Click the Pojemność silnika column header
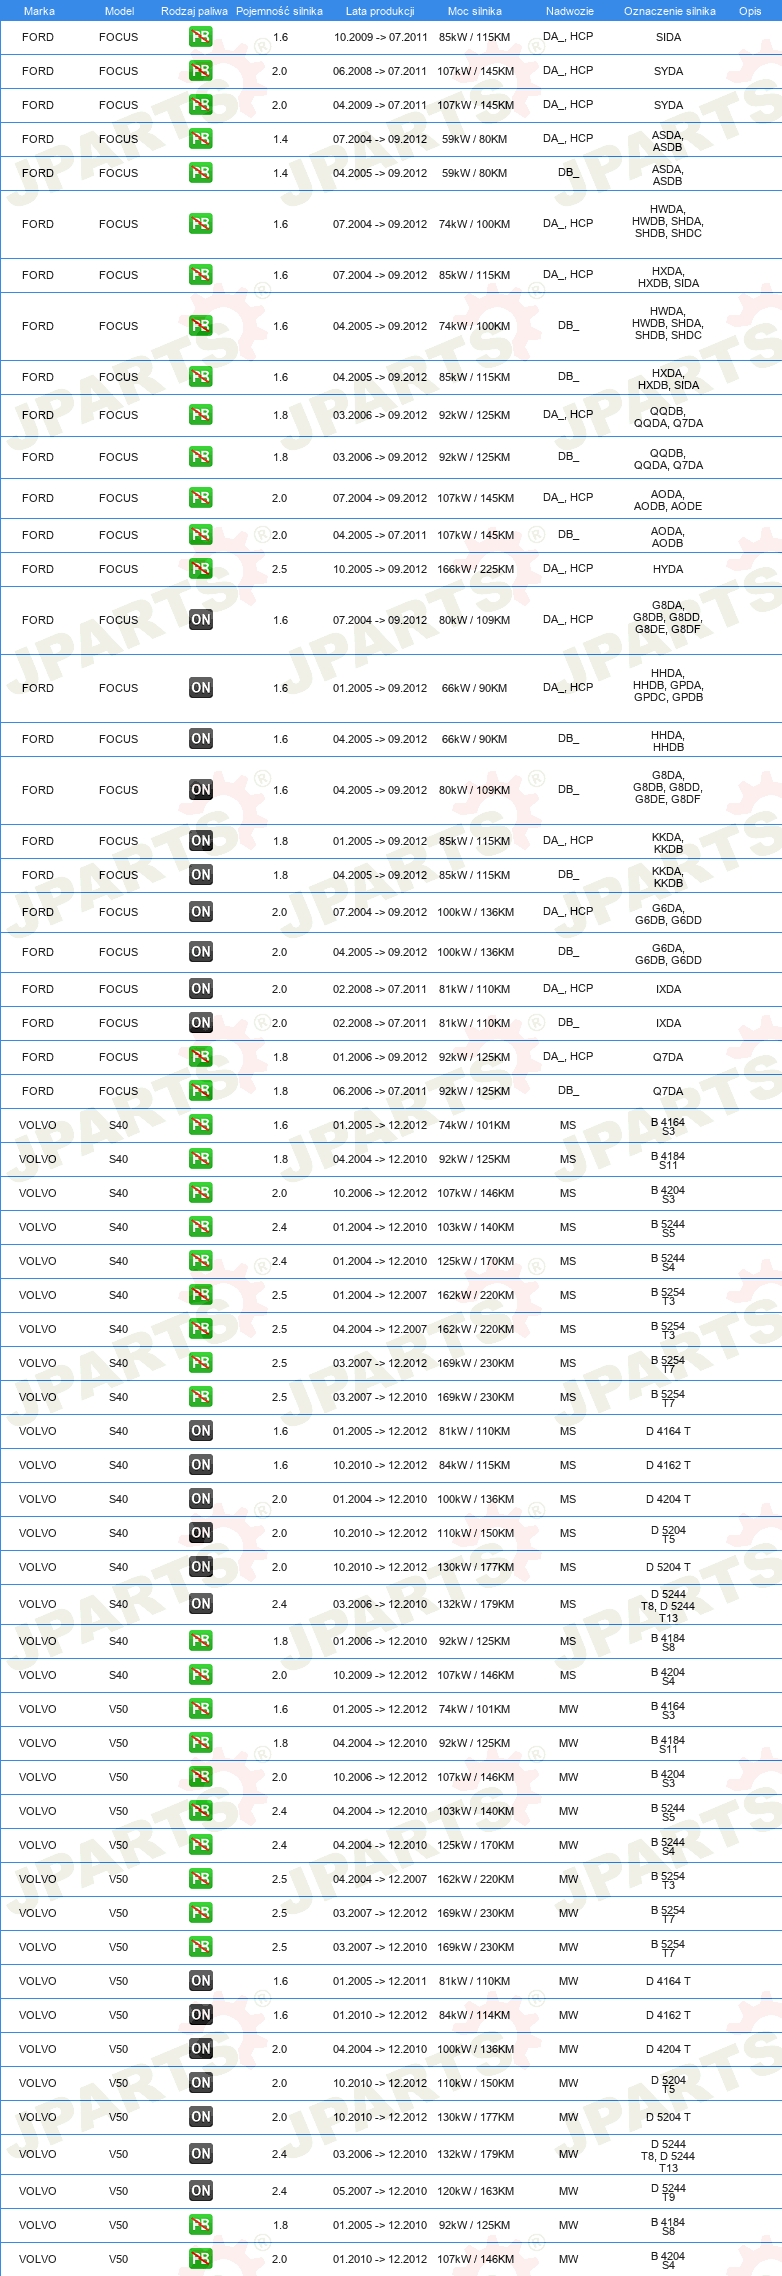This screenshot has width=782, height=2276. tap(280, 11)
